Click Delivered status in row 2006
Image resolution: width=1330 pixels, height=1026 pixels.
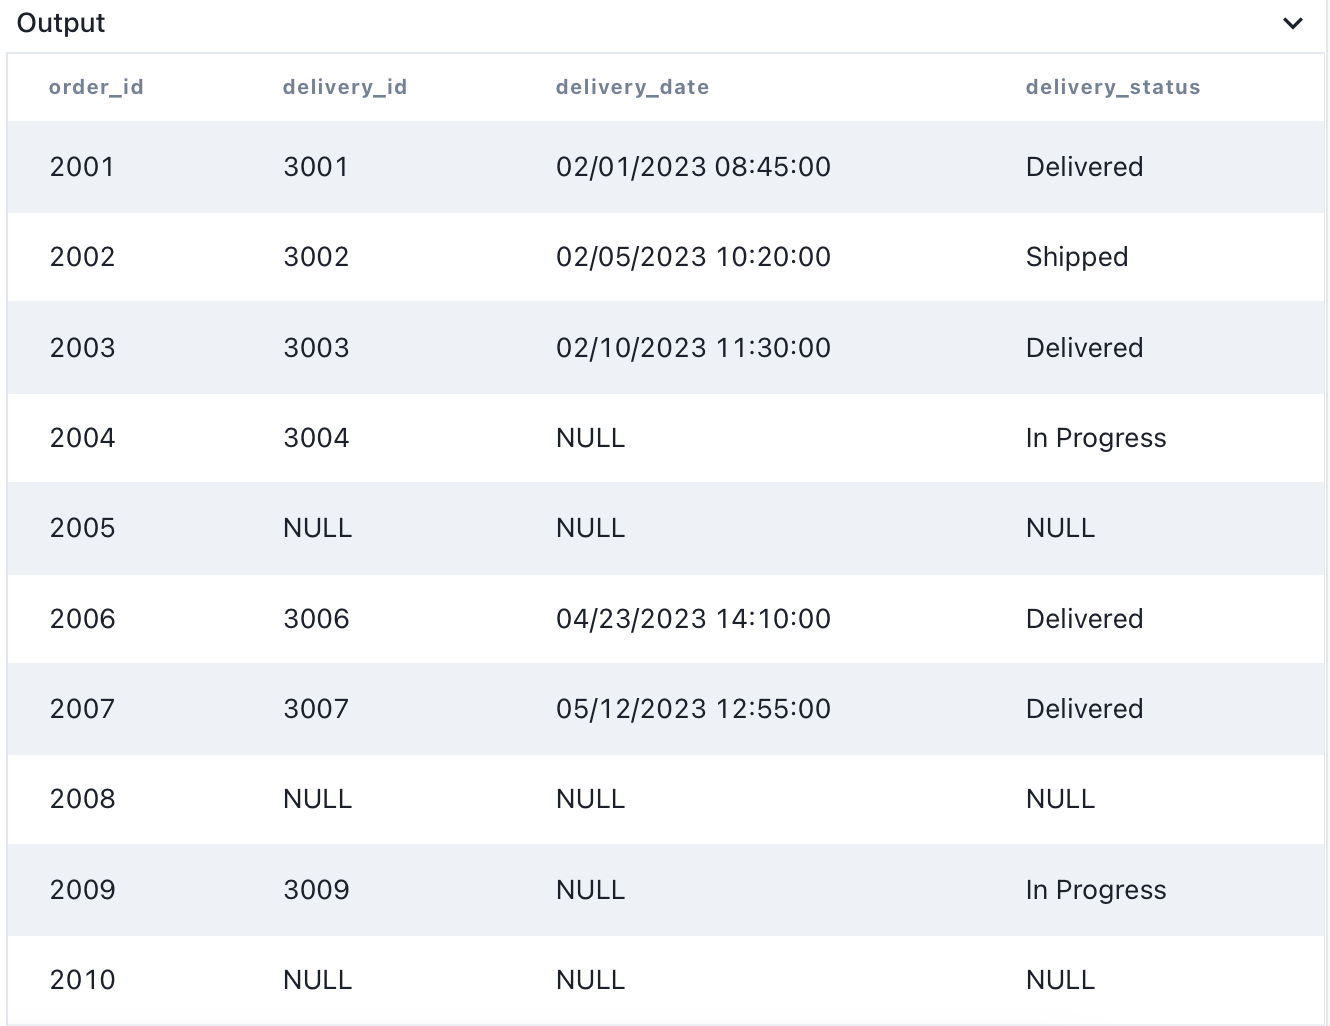(x=1084, y=619)
